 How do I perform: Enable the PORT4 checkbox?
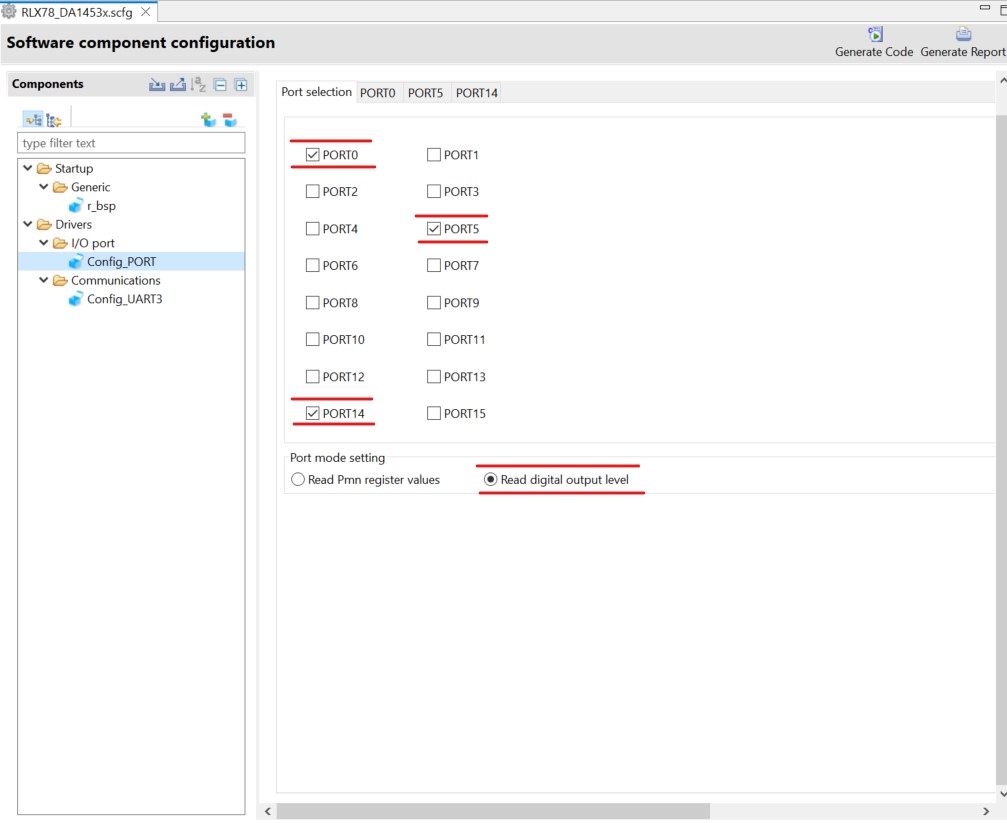point(313,229)
